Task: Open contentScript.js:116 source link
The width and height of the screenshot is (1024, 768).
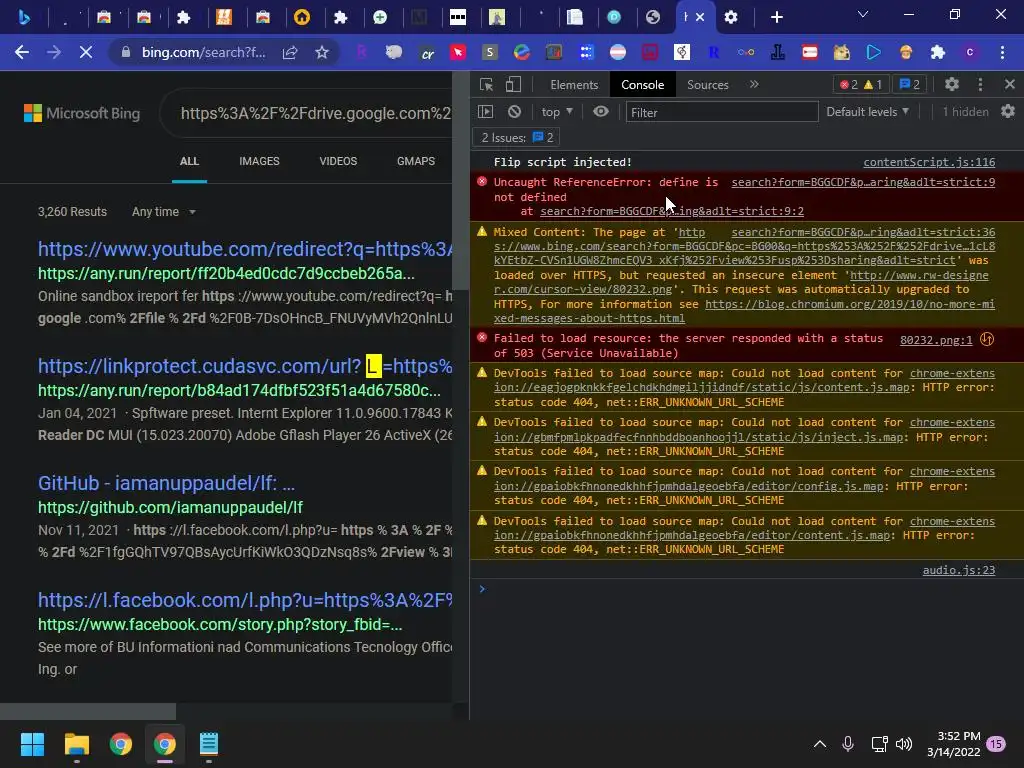Action: pos(929,162)
